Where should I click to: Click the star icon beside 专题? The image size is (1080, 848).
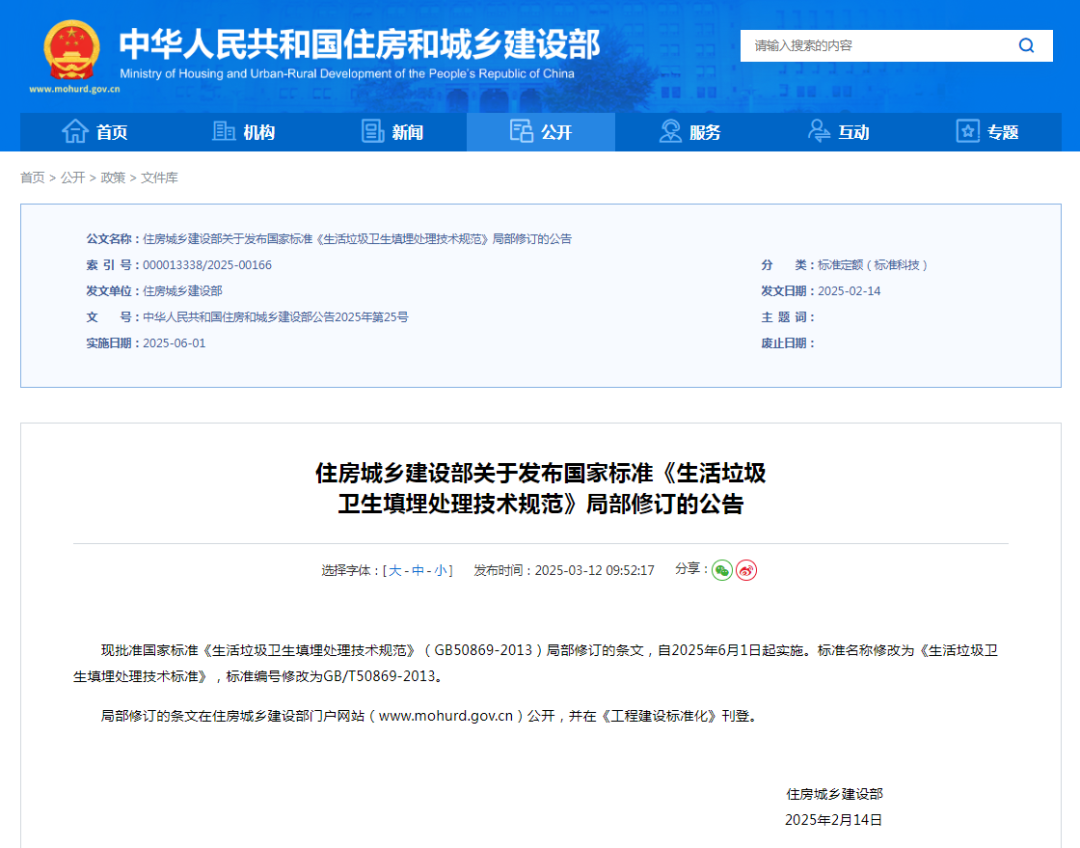coord(967,132)
